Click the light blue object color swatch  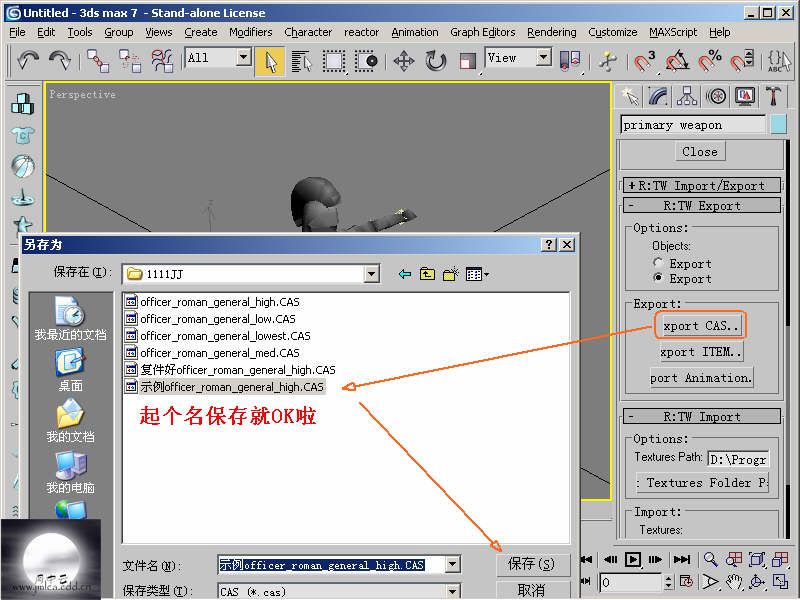click(780, 125)
